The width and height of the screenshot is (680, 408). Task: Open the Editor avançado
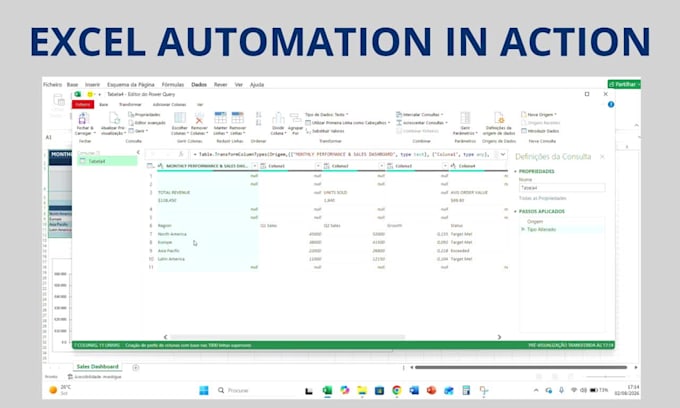coord(147,123)
